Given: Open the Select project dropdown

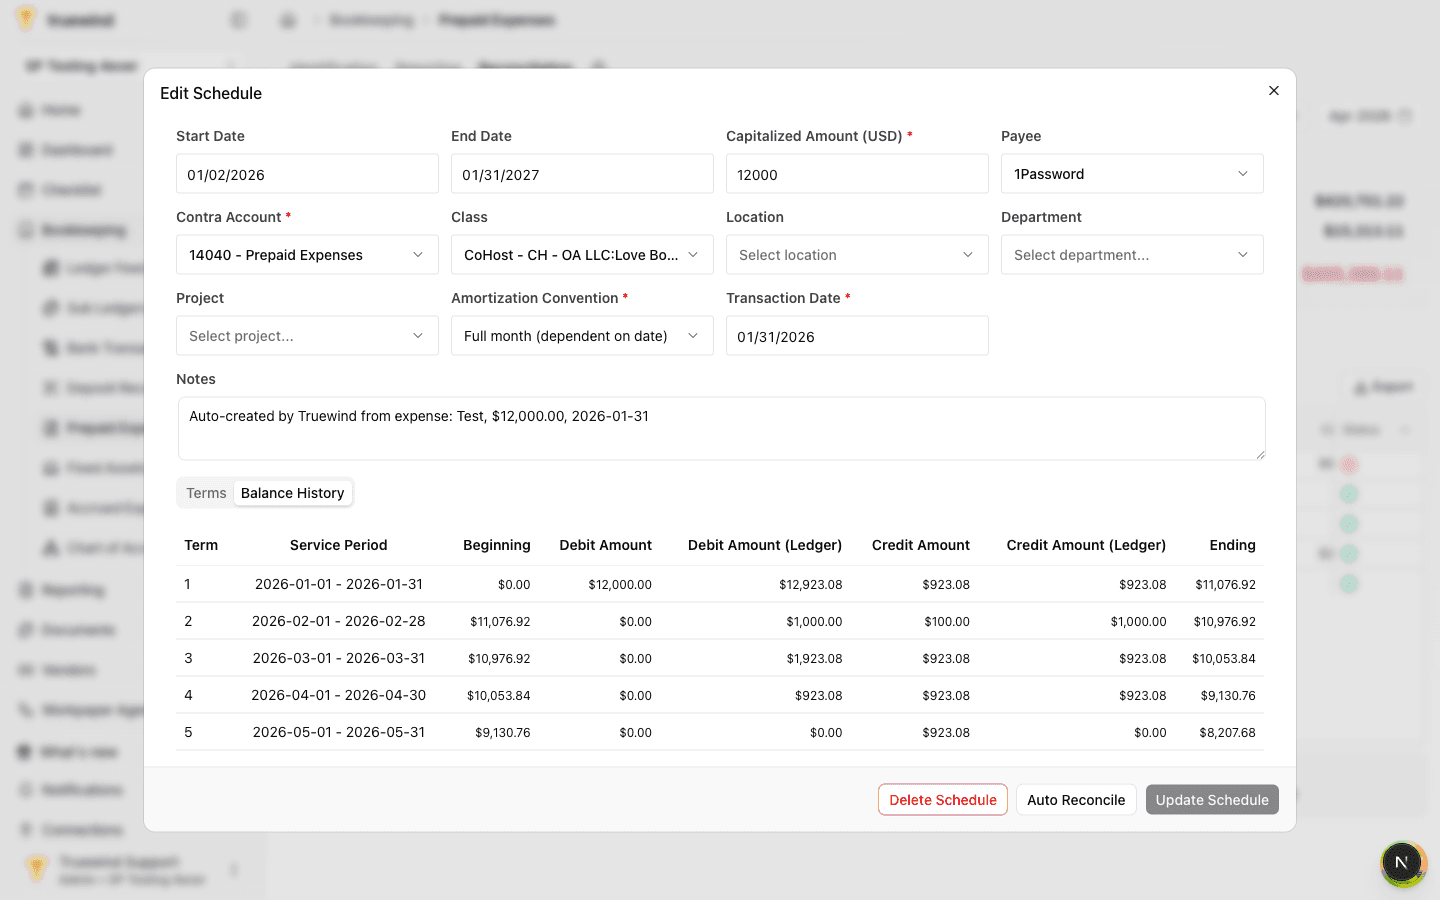Looking at the screenshot, I should [307, 336].
